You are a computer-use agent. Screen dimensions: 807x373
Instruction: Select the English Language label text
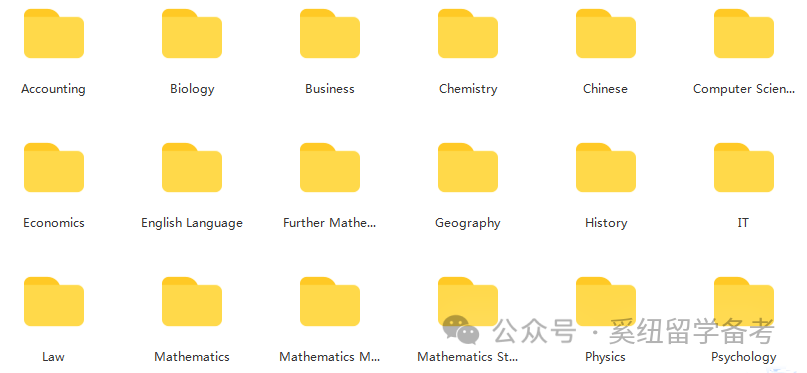tap(191, 223)
